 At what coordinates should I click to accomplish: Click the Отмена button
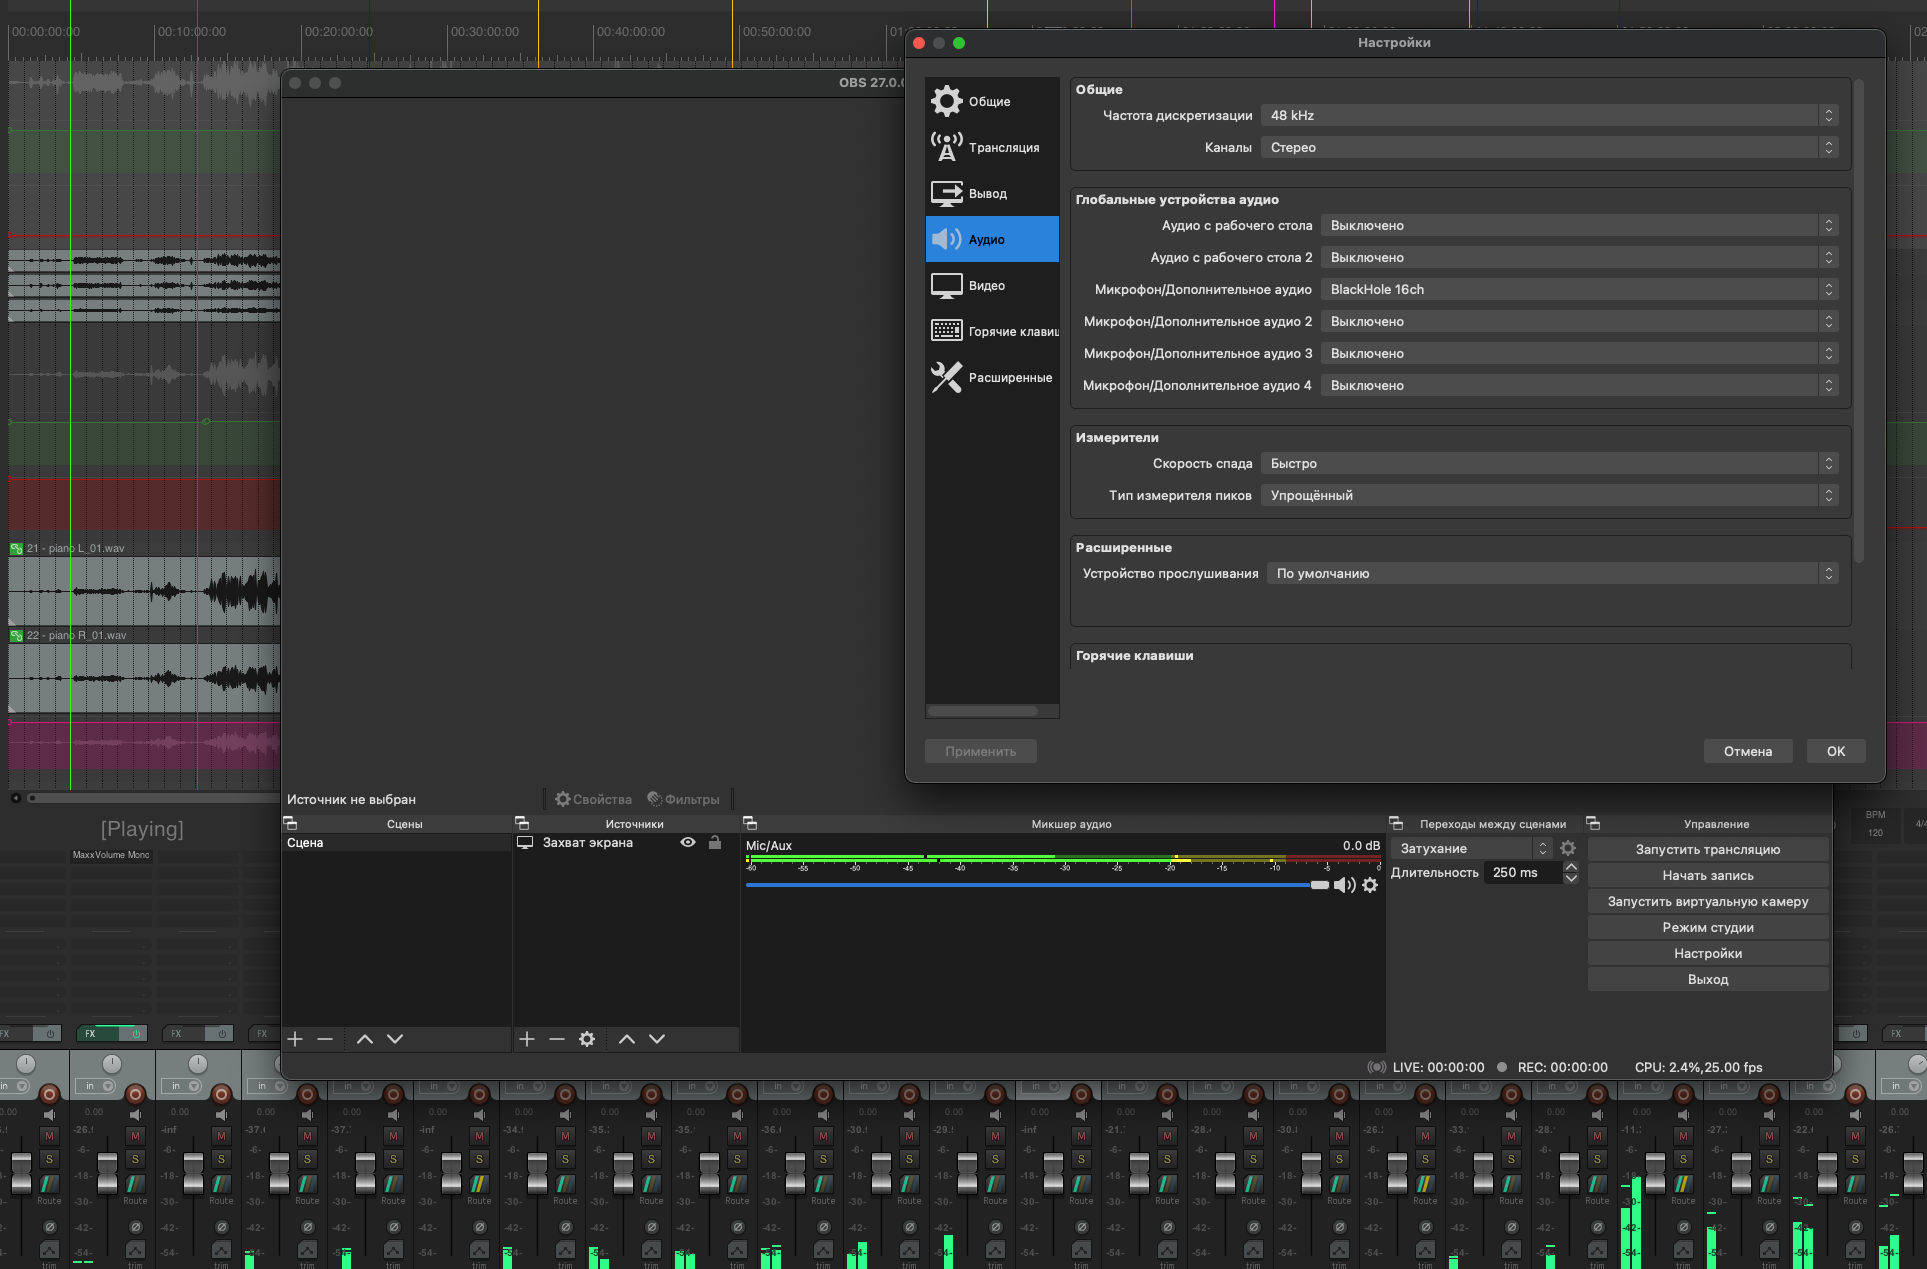(1747, 751)
